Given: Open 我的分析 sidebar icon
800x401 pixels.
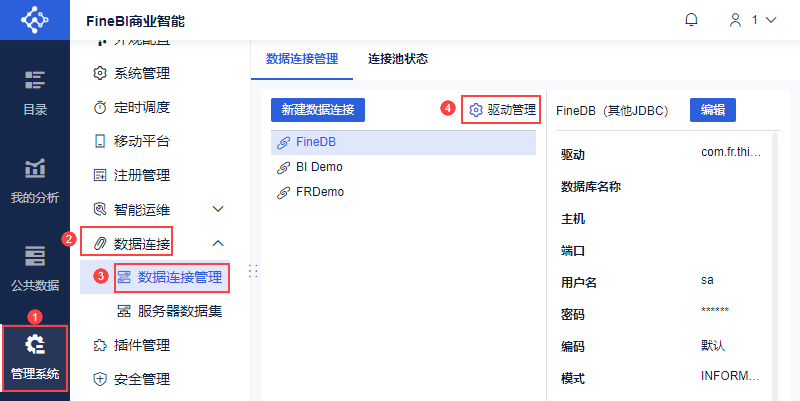Looking at the screenshot, I should point(35,180).
